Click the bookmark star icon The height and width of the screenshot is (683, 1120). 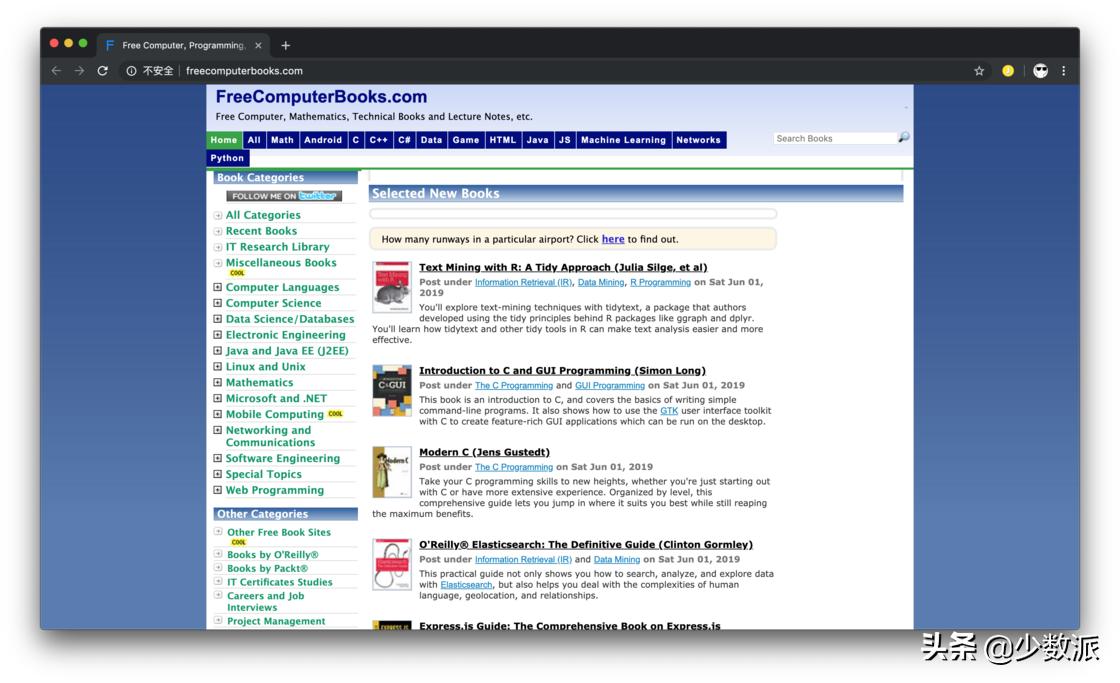(x=979, y=71)
